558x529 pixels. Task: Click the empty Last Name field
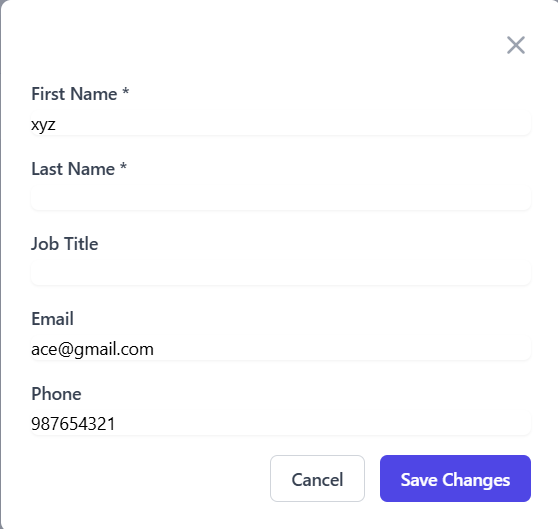coord(281,199)
